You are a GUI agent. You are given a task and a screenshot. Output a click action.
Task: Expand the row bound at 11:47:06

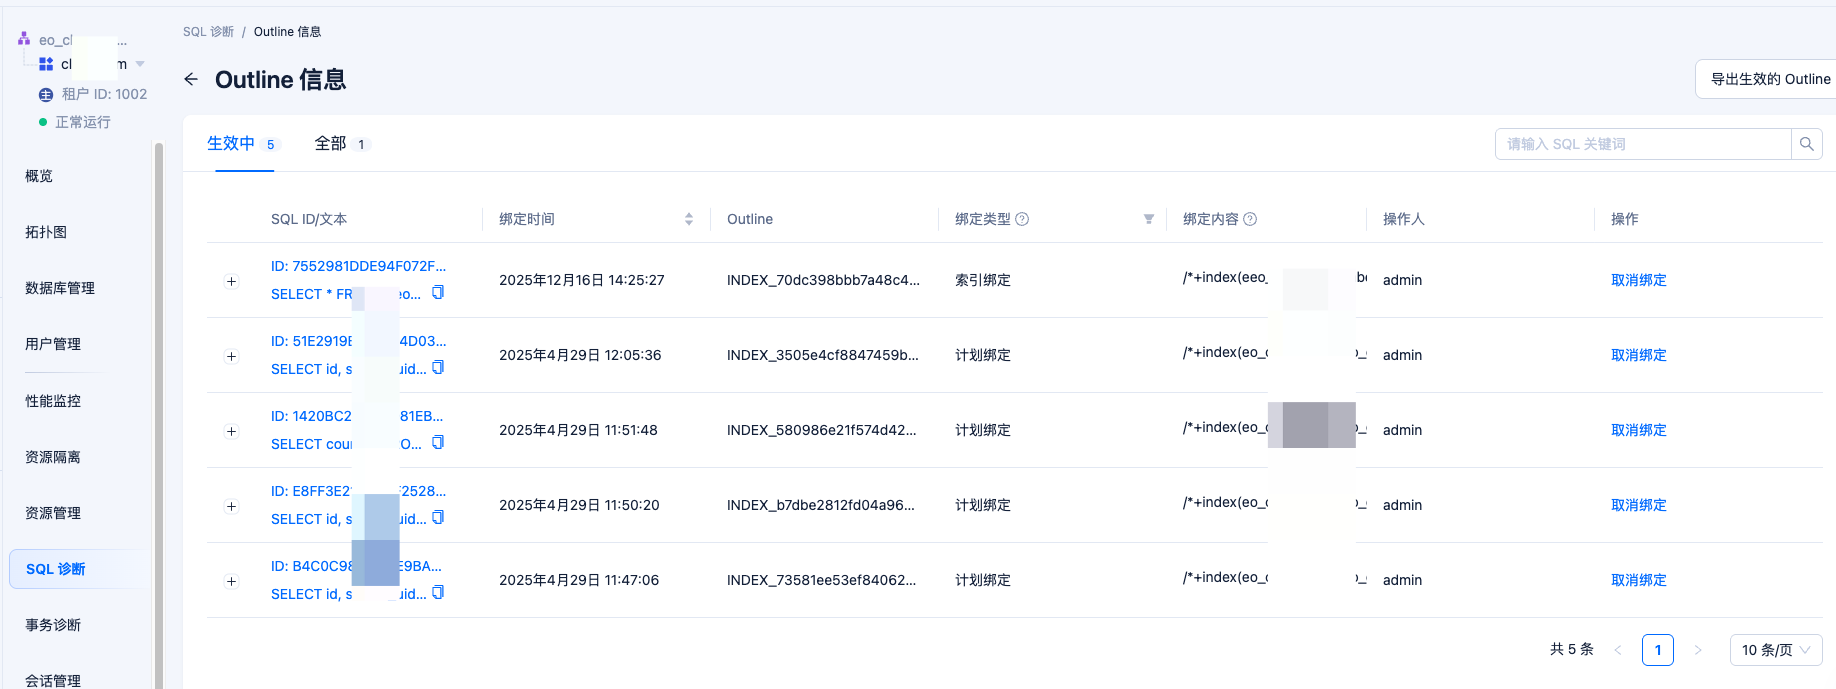[x=231, y=581]
